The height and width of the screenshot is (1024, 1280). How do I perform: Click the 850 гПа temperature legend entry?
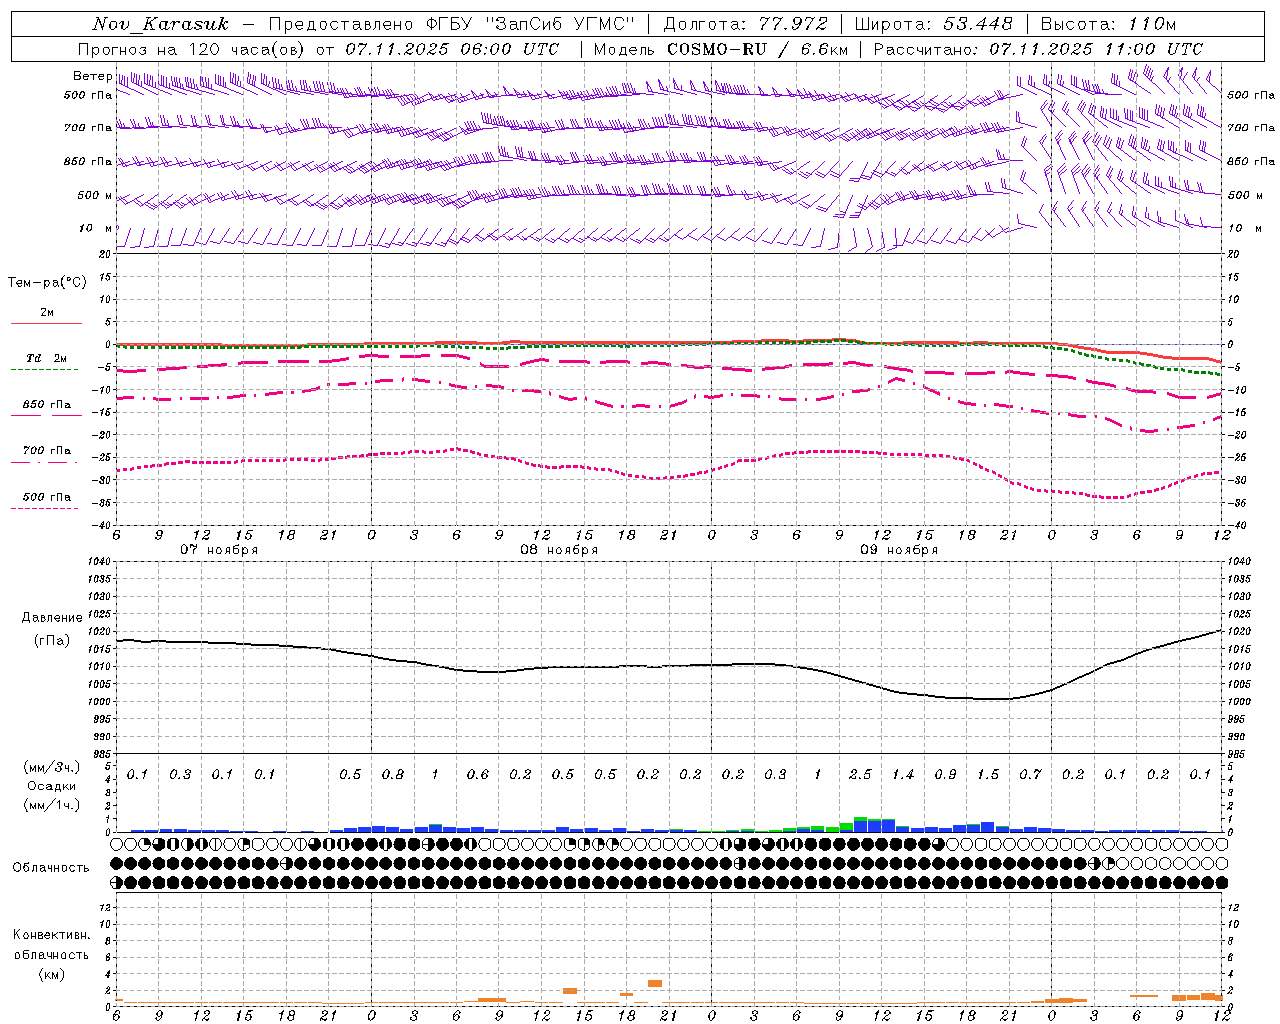pos(47,405)
